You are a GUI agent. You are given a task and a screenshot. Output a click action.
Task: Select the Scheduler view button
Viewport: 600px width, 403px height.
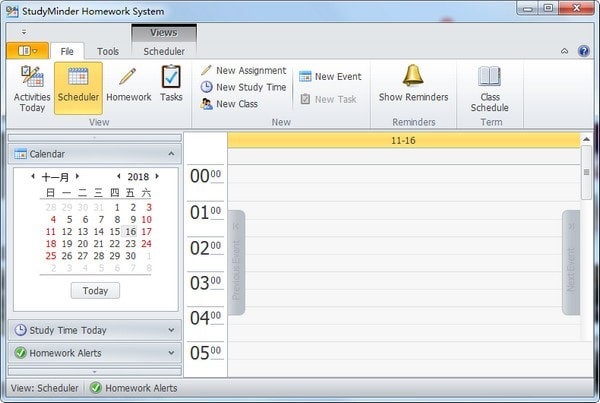pyautogui.click(x=78, y=88)
